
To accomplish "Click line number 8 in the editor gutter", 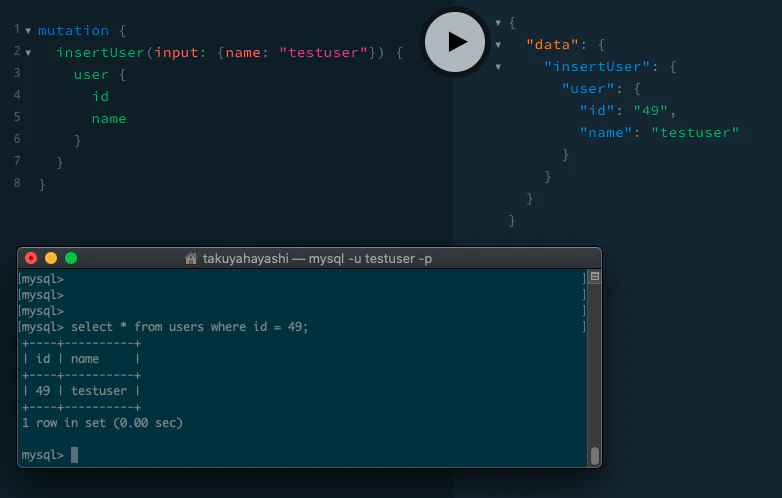I will click(17, 183).
